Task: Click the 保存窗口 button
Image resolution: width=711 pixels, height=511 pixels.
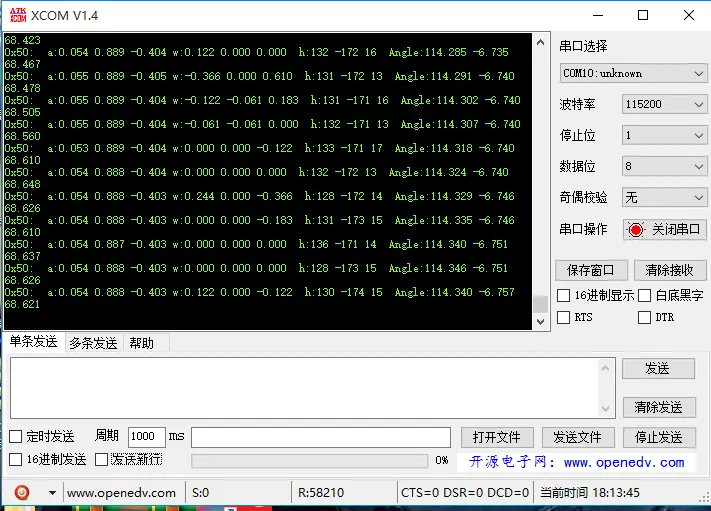Action: click(x=591, y=271)
